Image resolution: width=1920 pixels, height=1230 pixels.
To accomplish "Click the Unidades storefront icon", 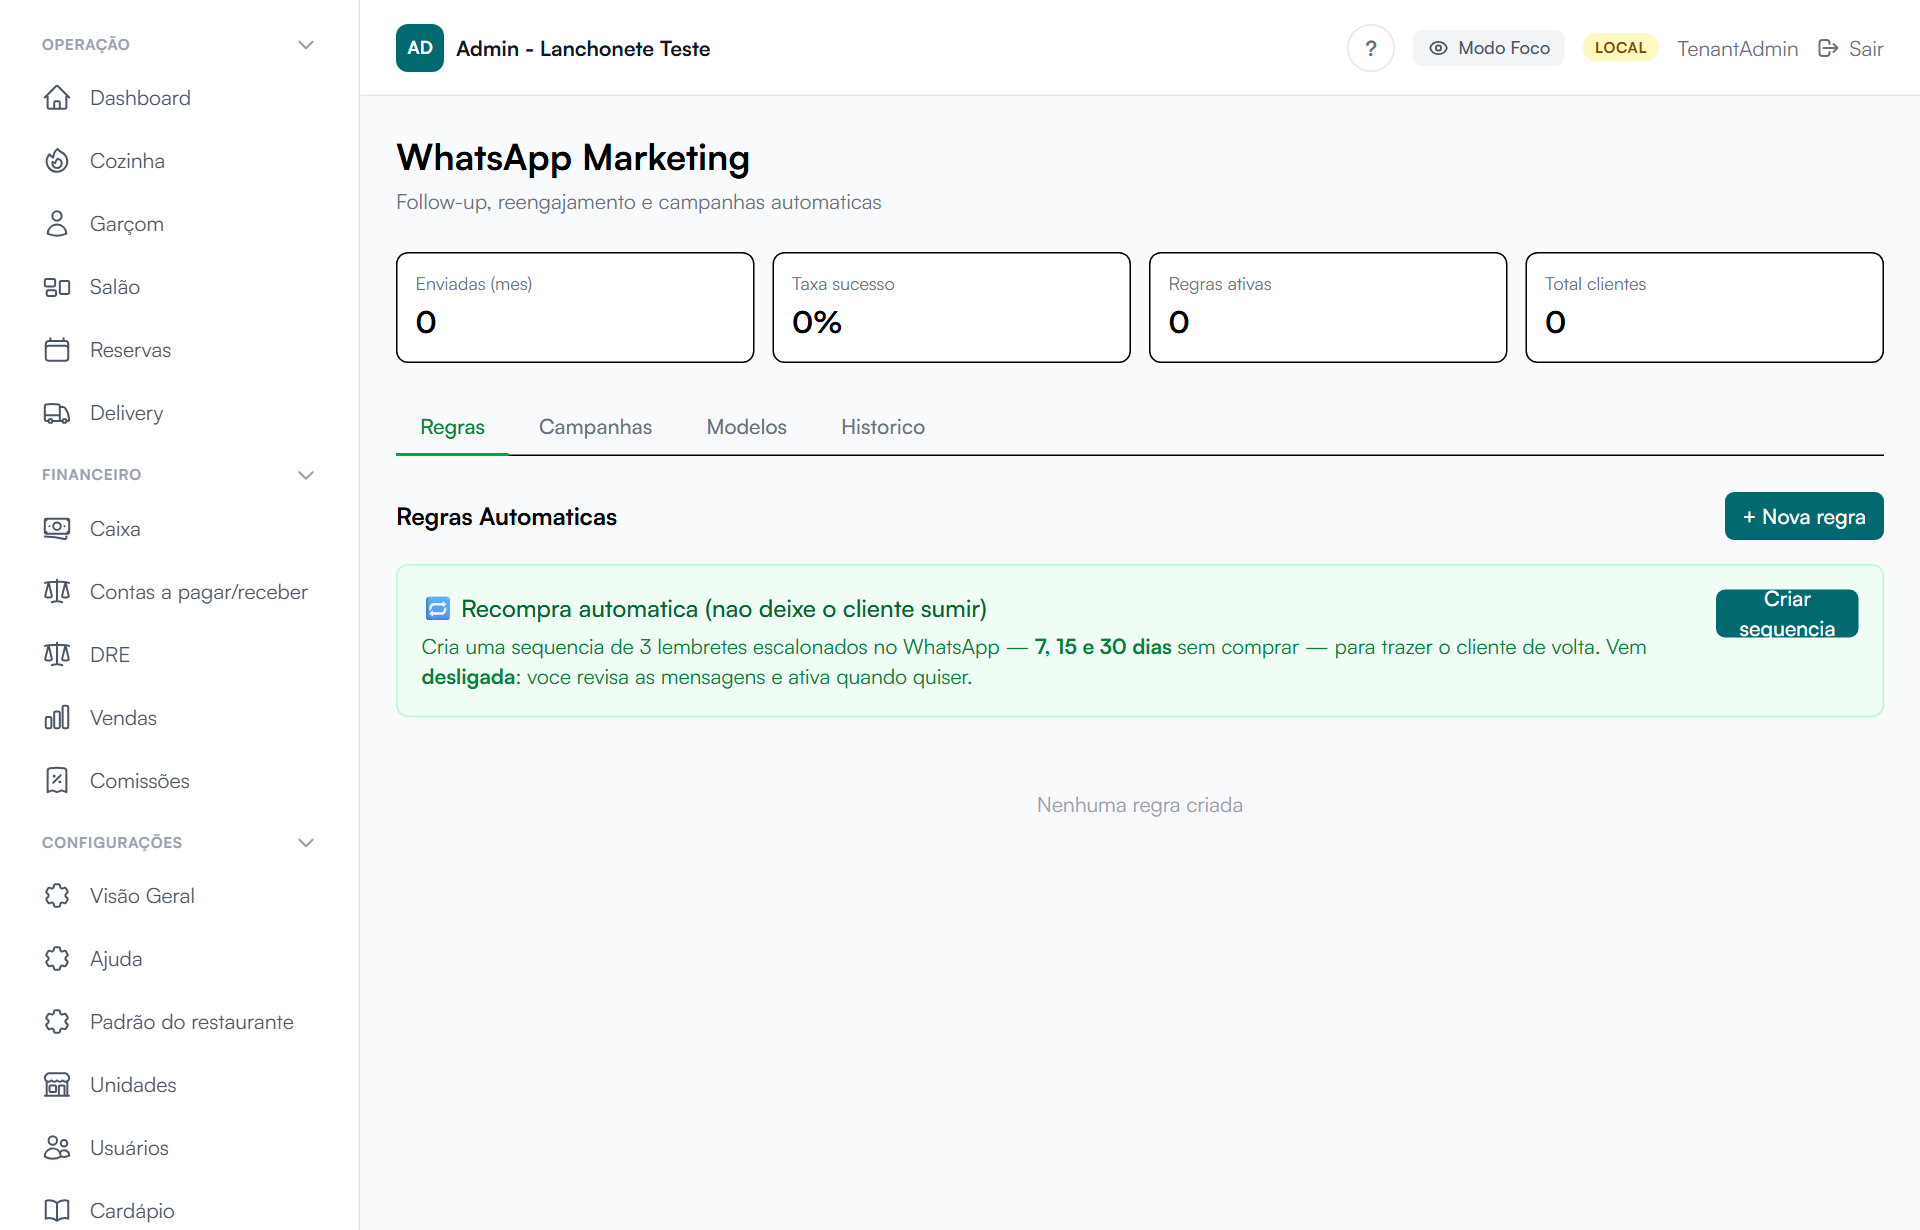I will pos(57,1085).
